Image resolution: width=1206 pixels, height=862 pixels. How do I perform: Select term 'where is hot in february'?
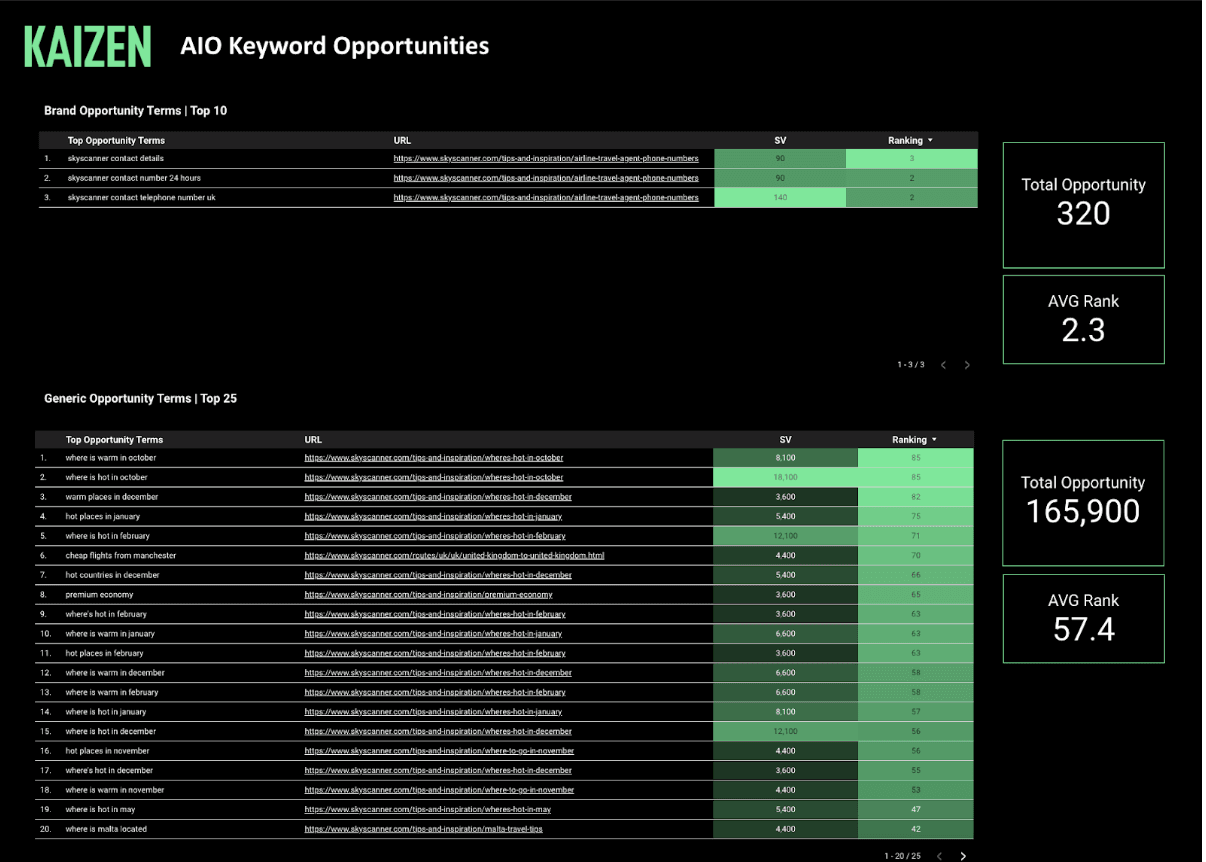[x=107, y=536]
